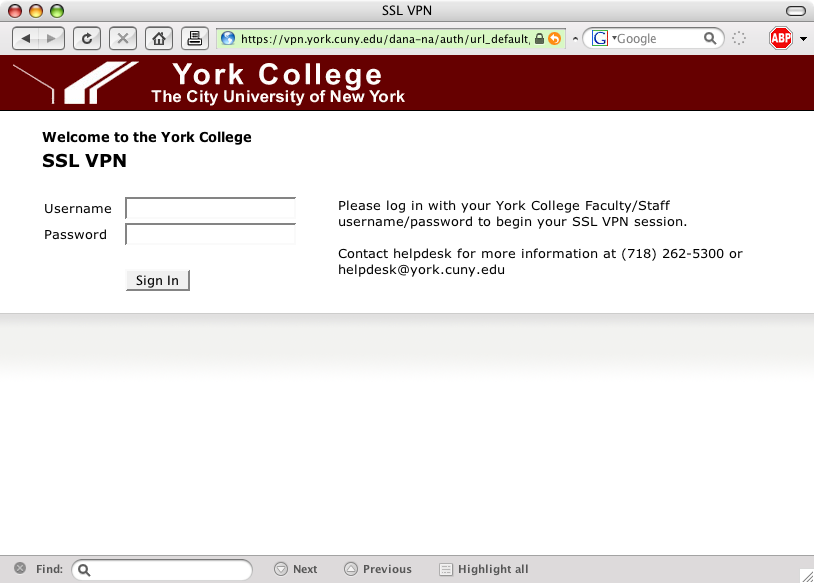
Task: Click in the Find text field
Action: (x=162, y=570)
